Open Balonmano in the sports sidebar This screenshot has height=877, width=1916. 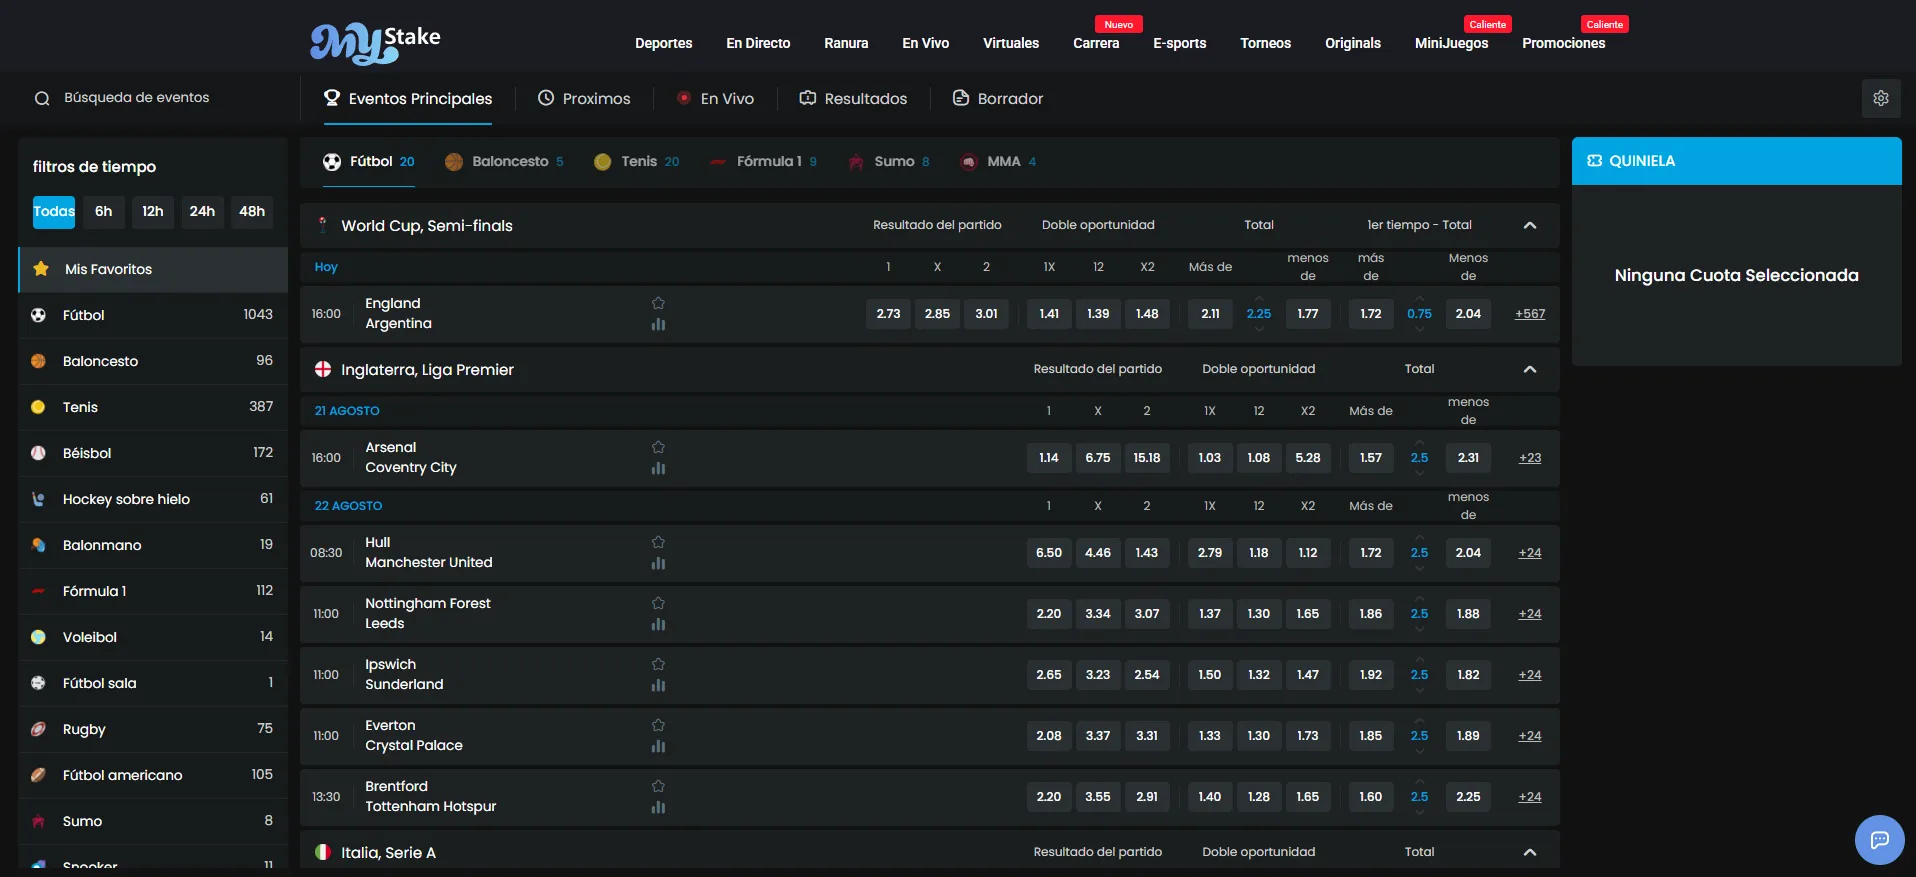point(153,545)
